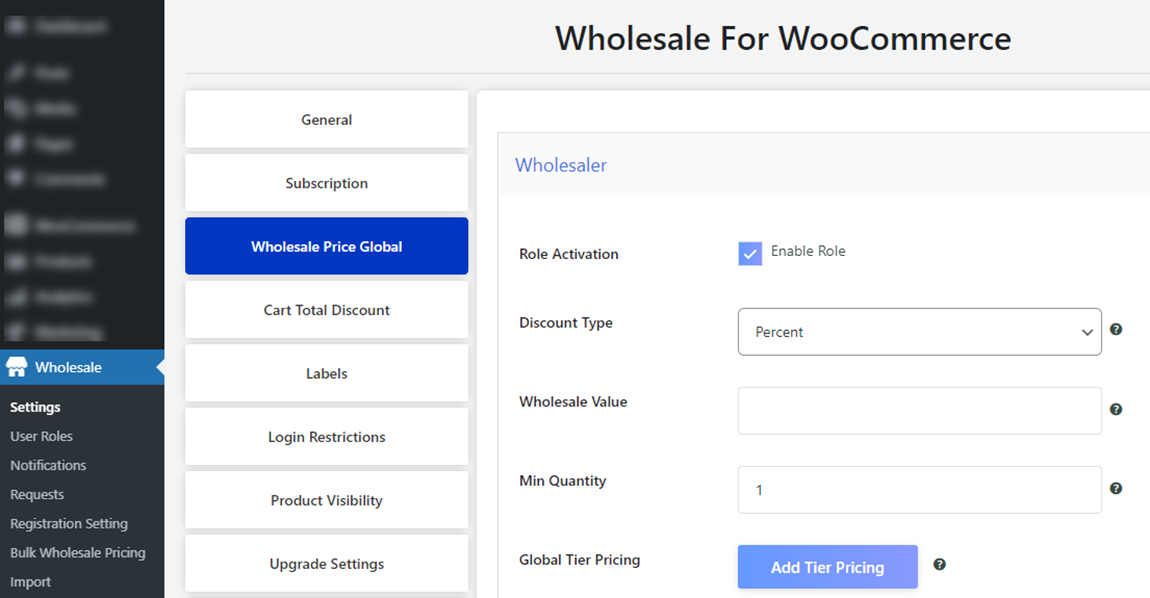Click help icon beside Wholesale Value field

pos(1116,409)
